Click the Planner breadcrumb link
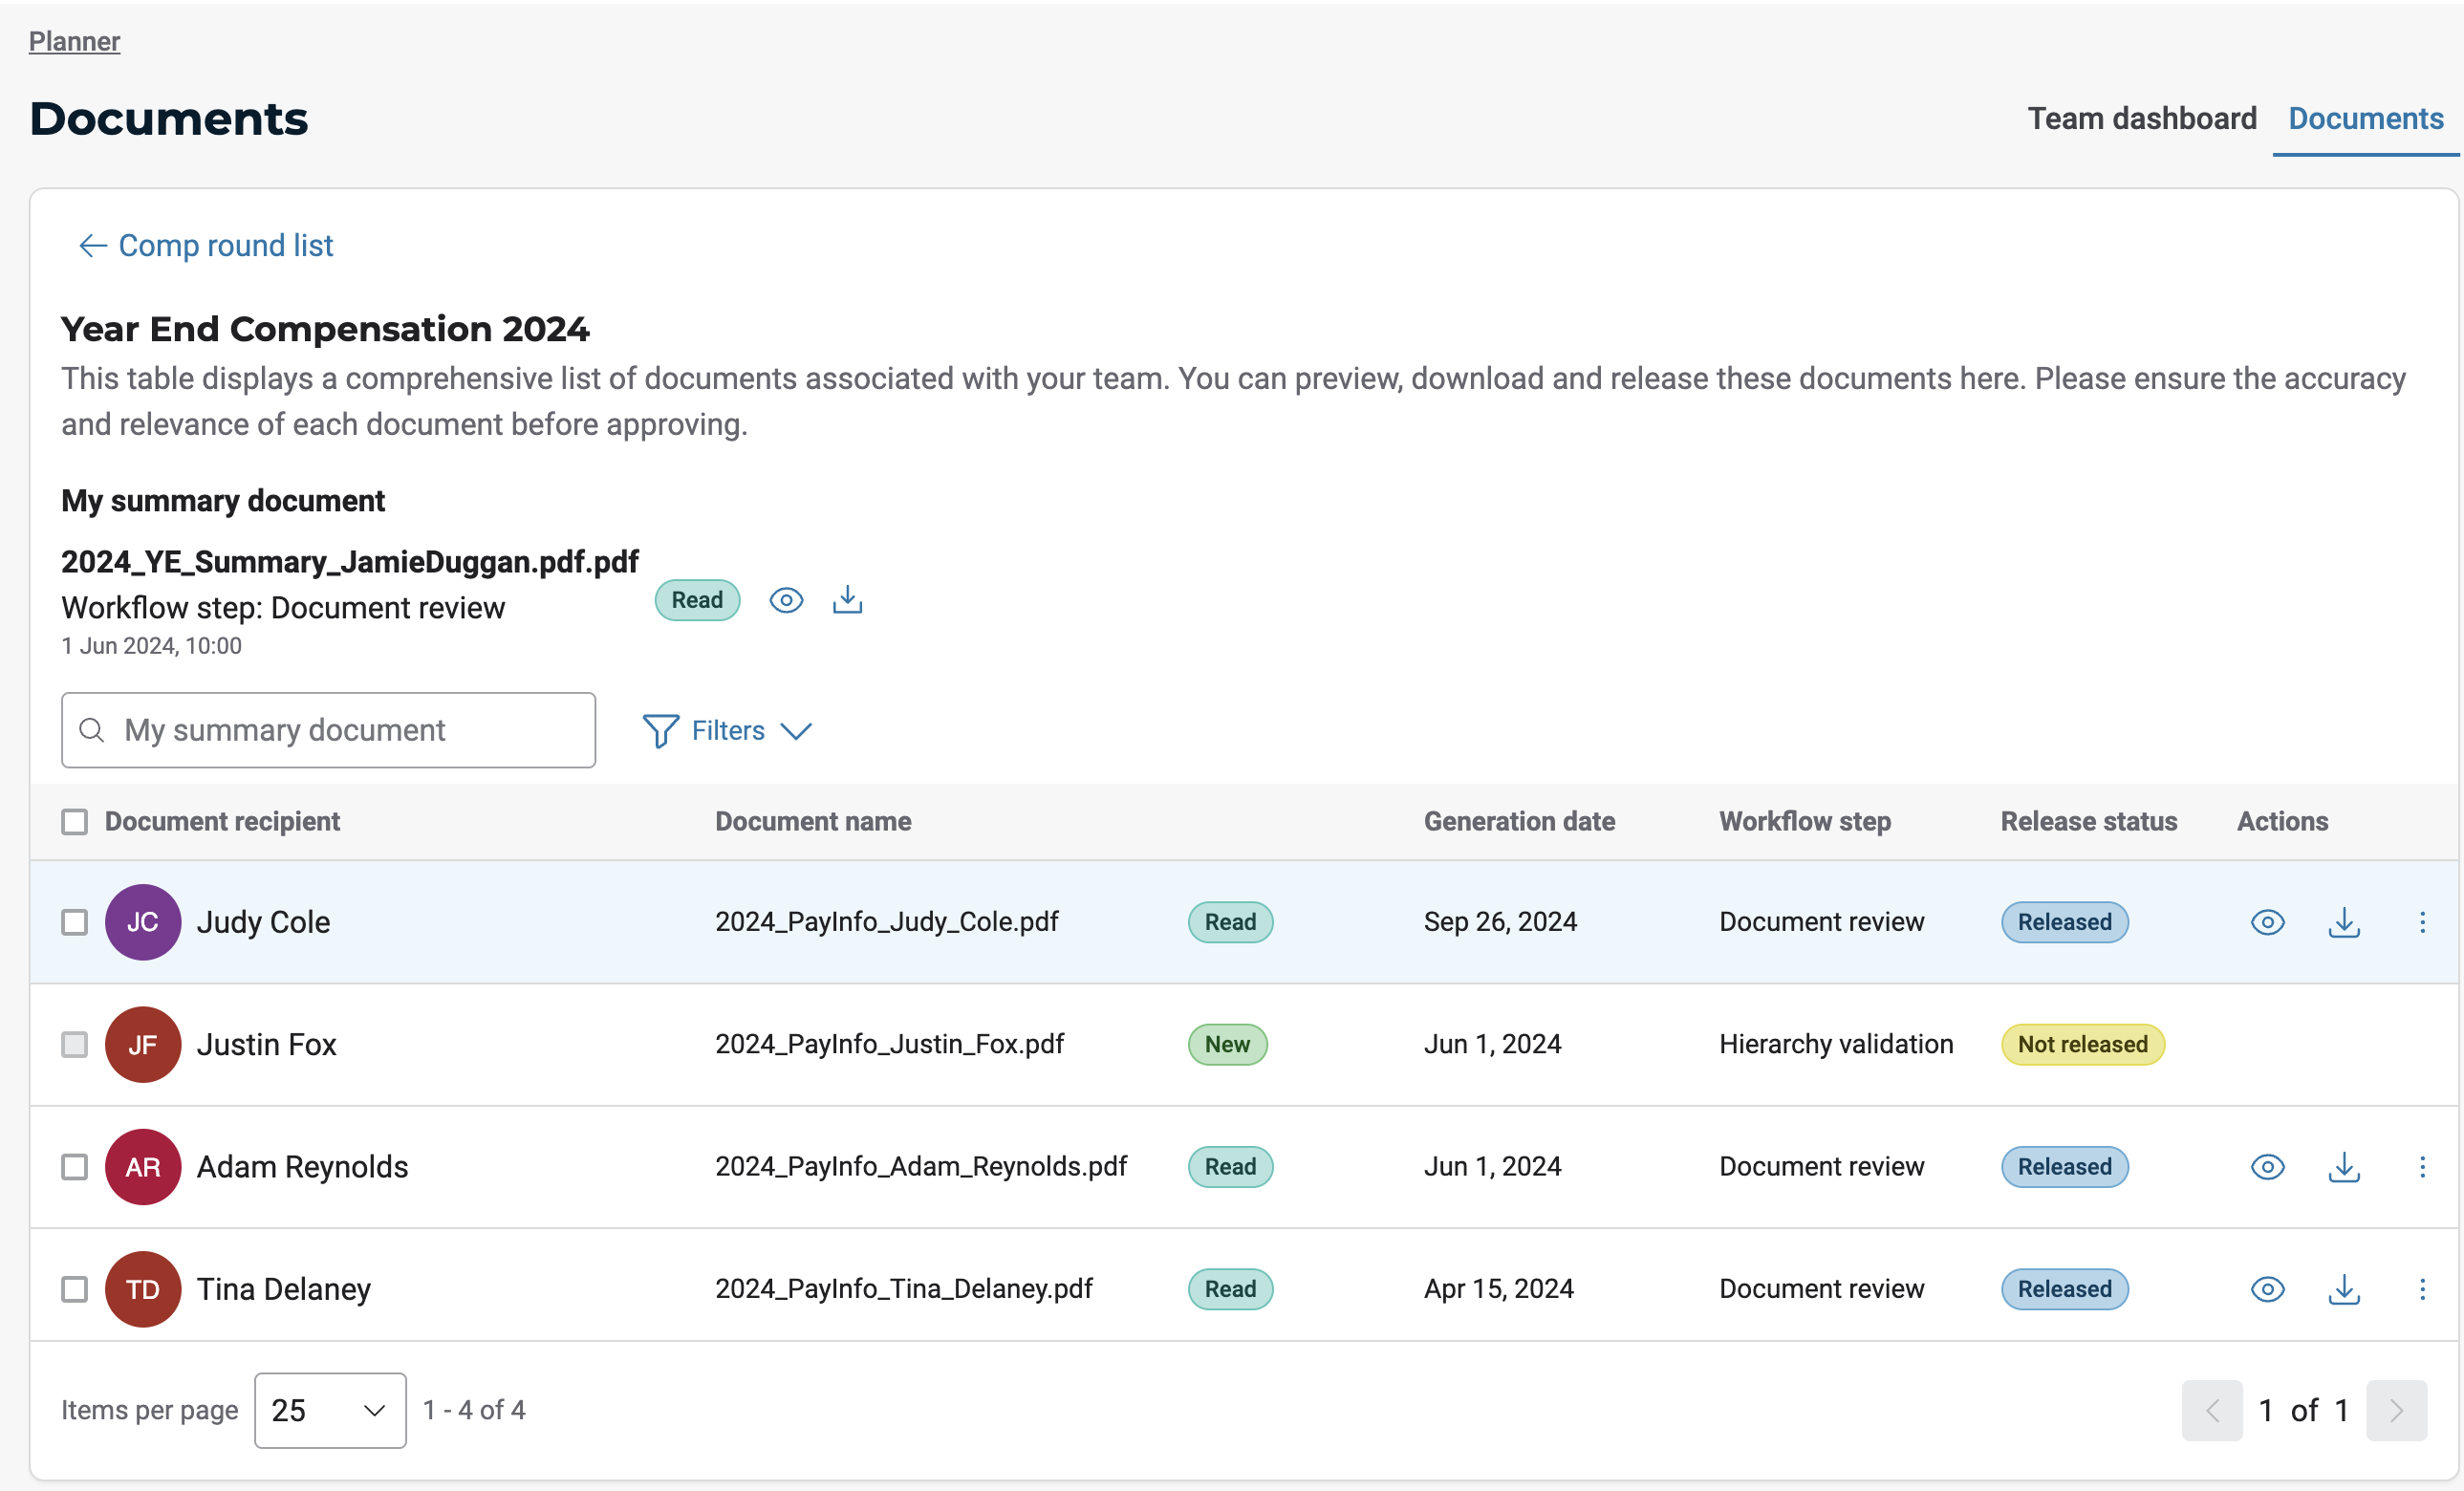This screenshot has height=1491, width=2464. 74,41
